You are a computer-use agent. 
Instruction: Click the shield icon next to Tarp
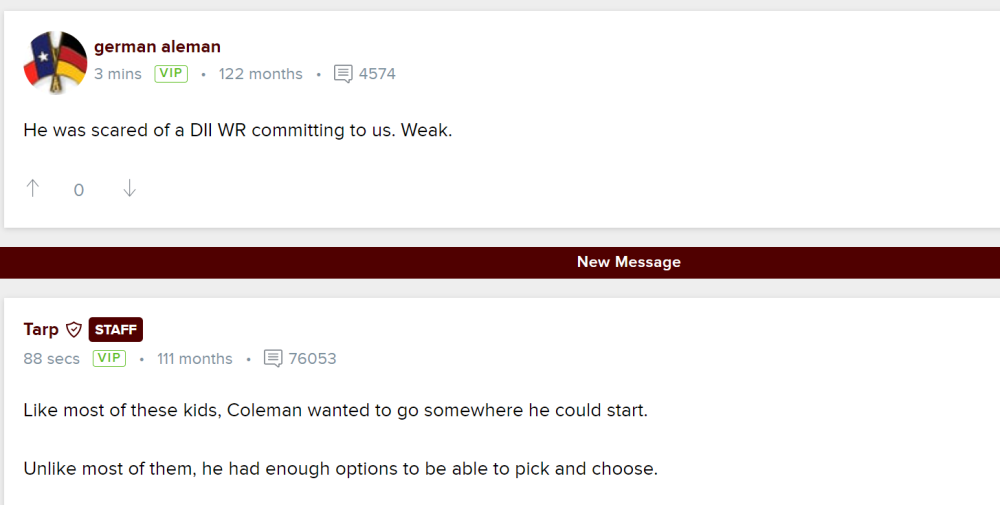[74, 330]
